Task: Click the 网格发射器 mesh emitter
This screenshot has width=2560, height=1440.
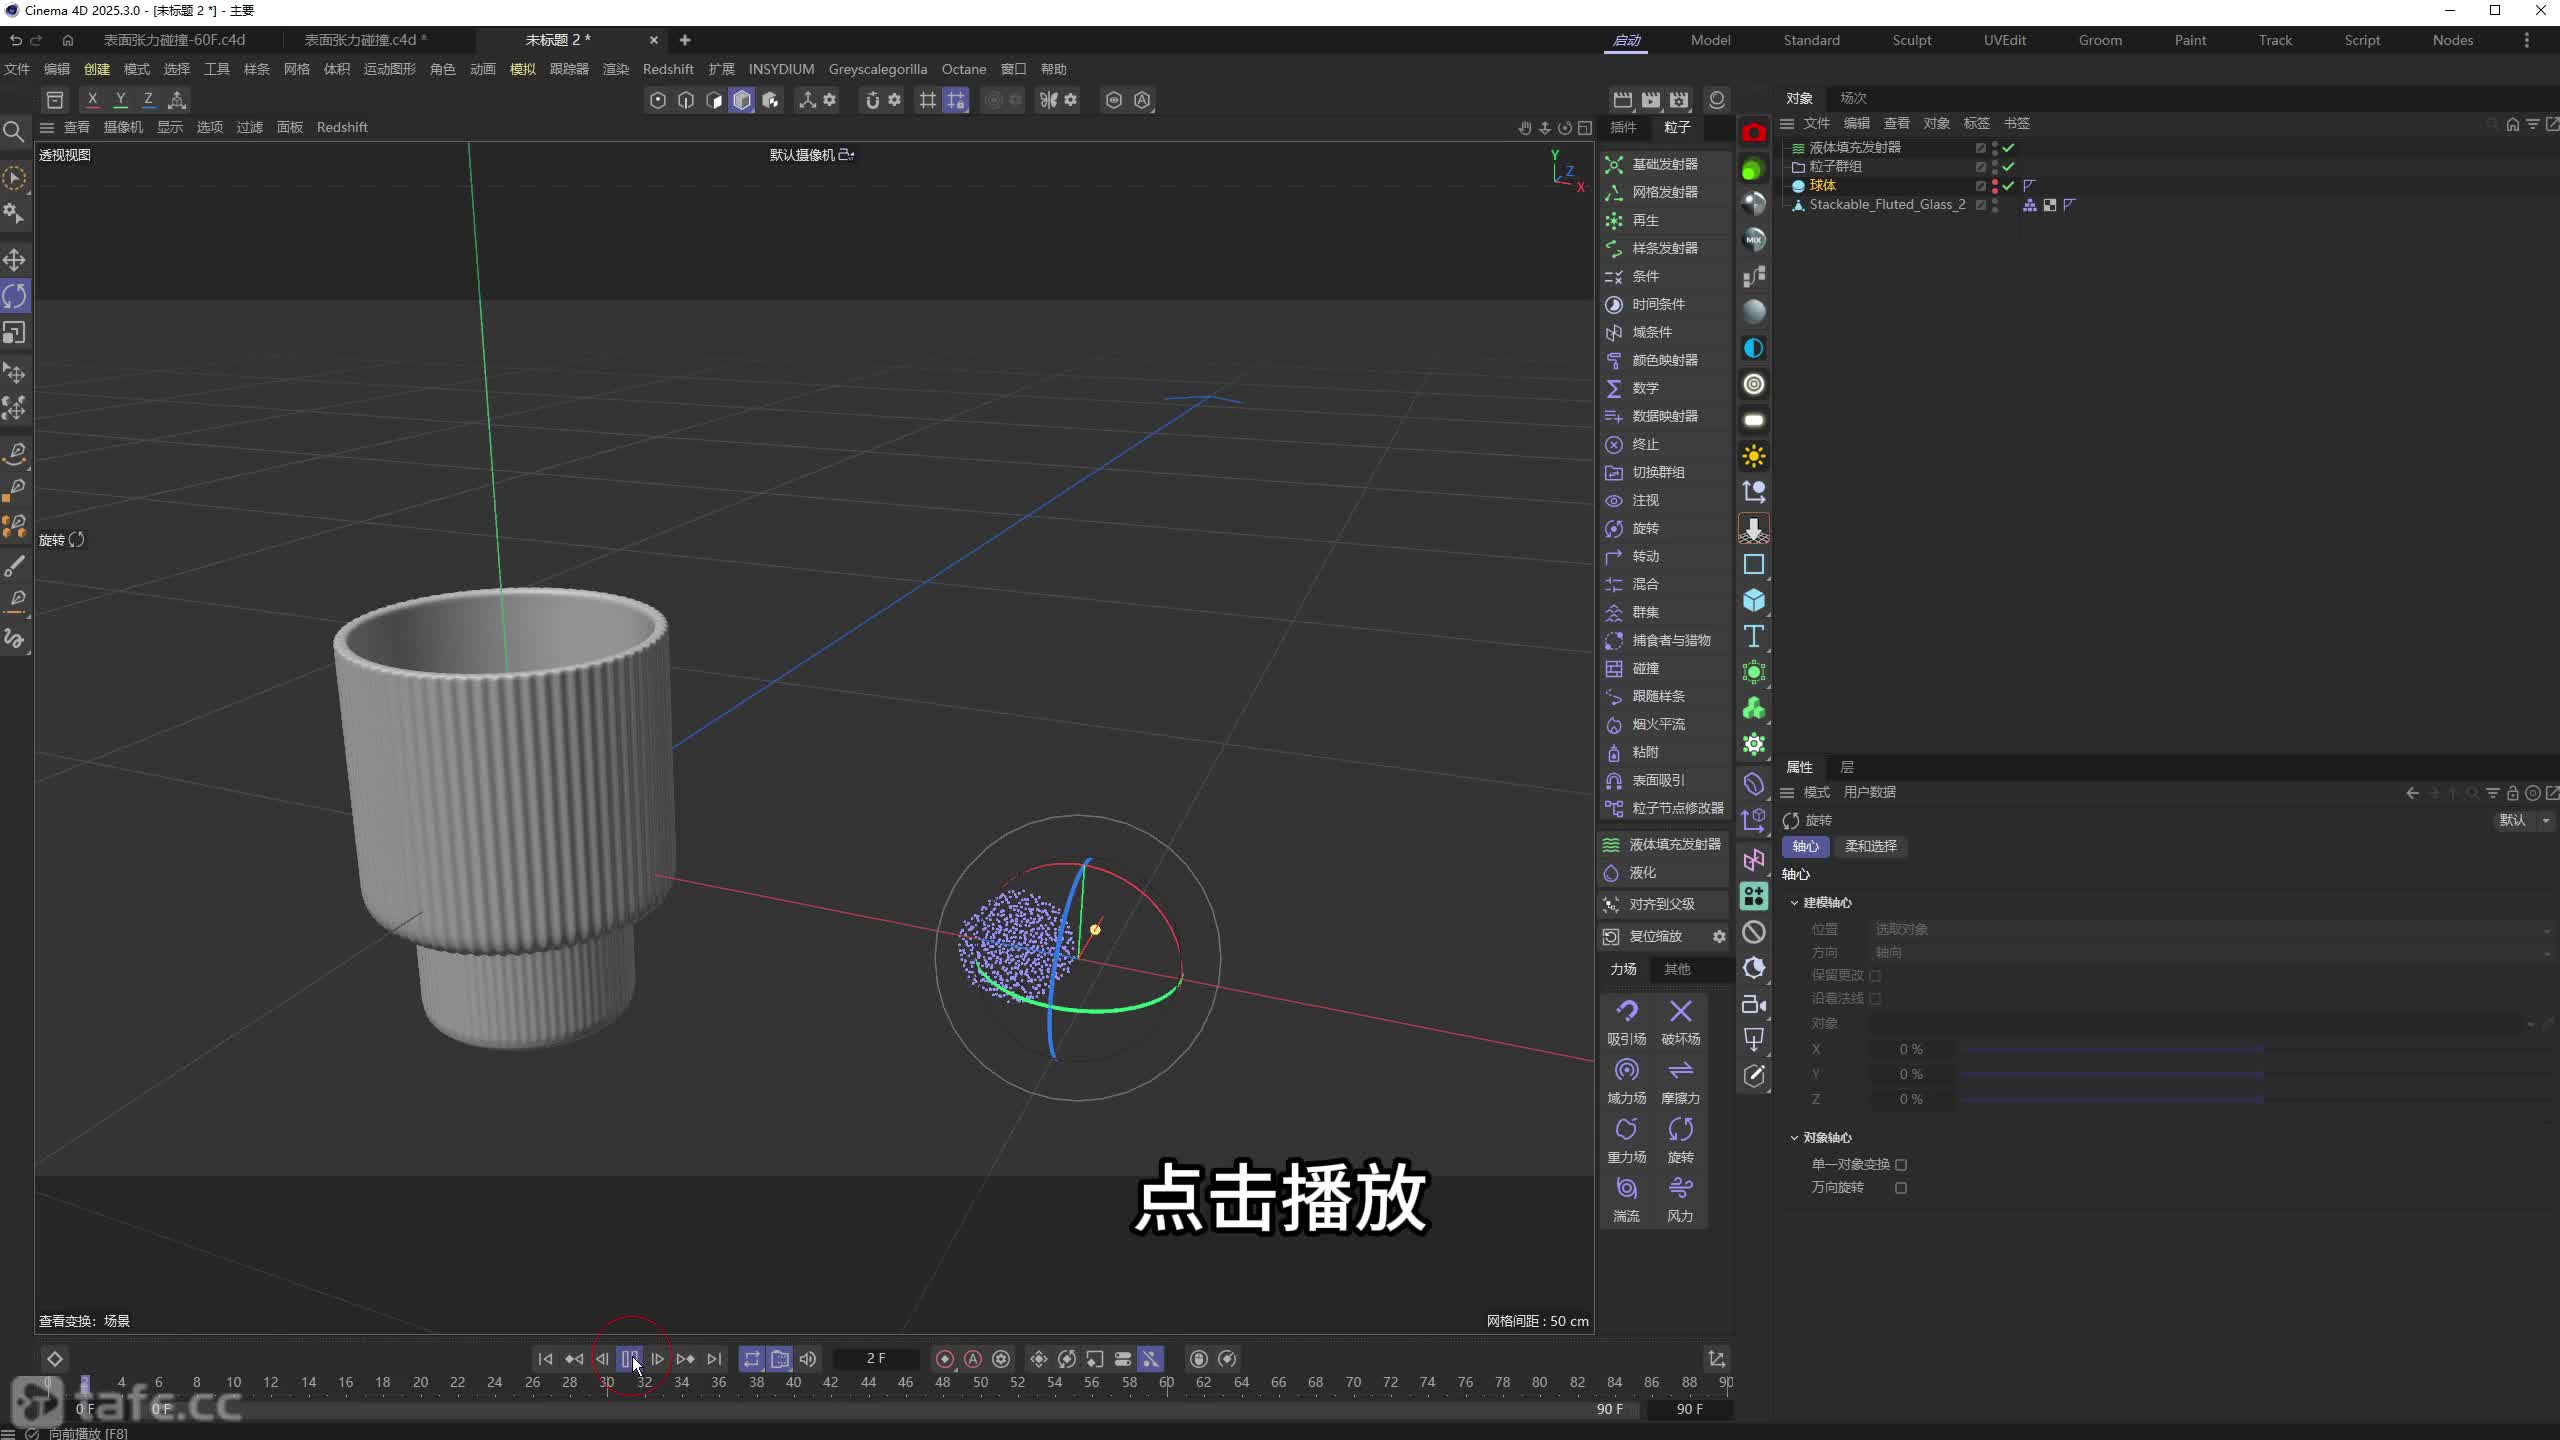Action: [1665, 192]
